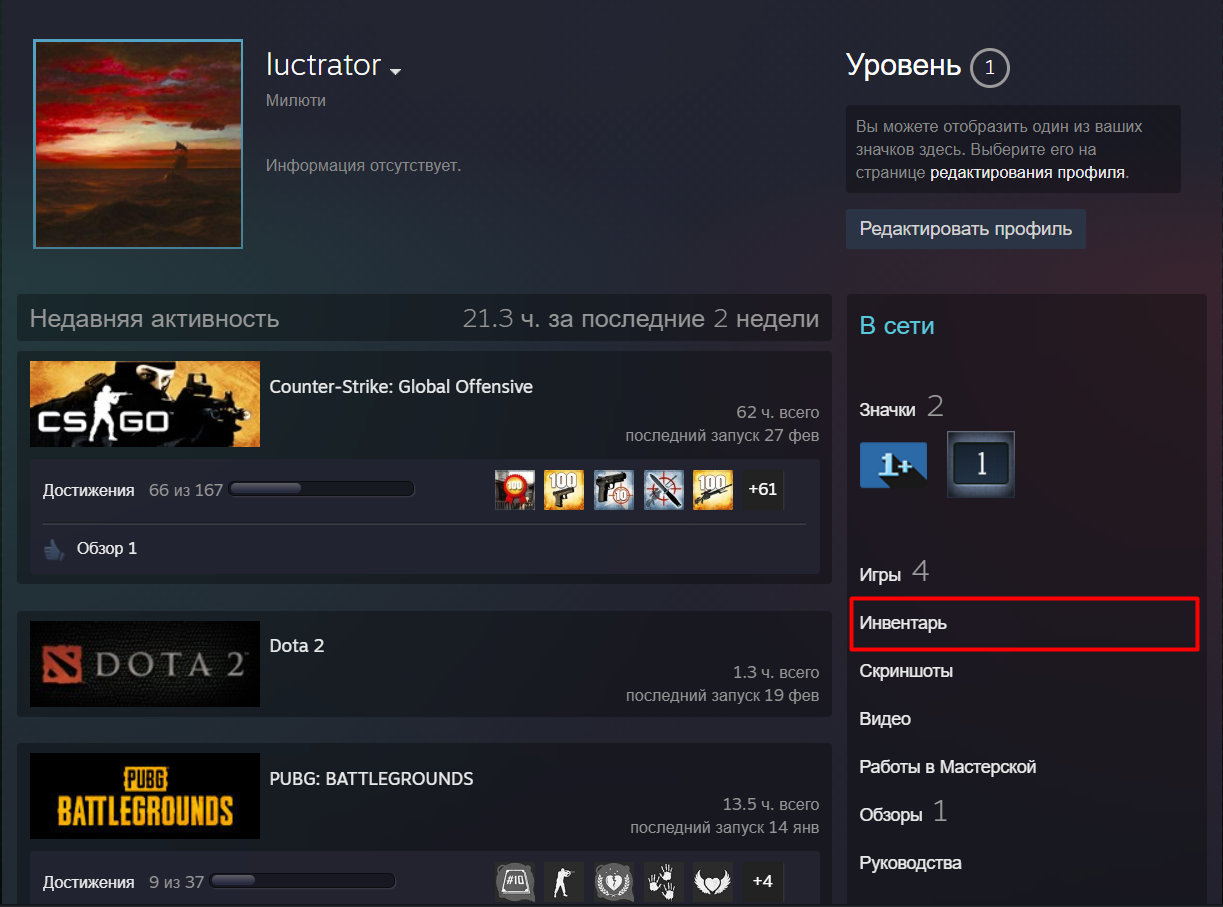Click the последний запуск 27 фев text

click(x=722, y=436)
